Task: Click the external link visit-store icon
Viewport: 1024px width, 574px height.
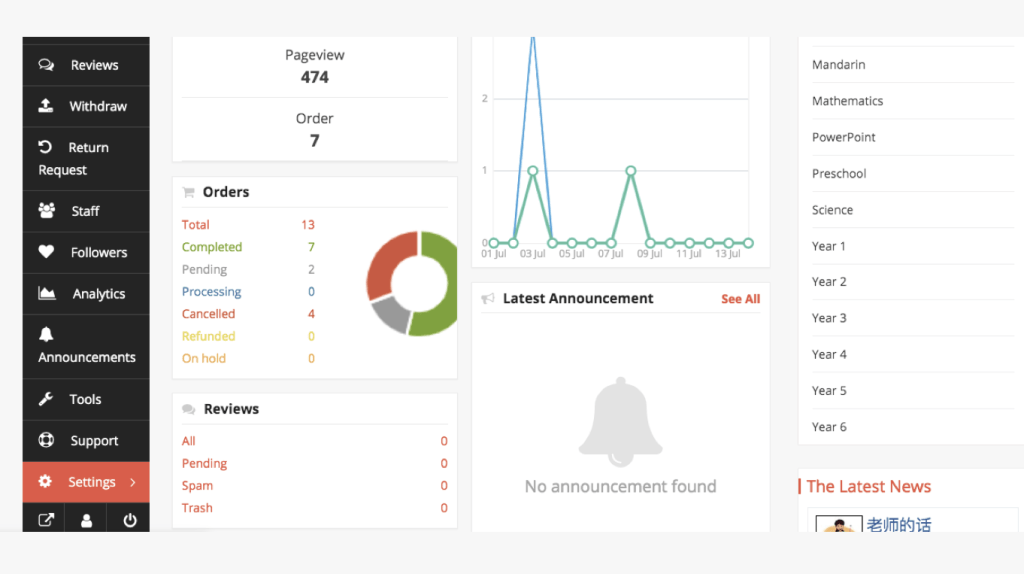Action: (x=44, y=520)
